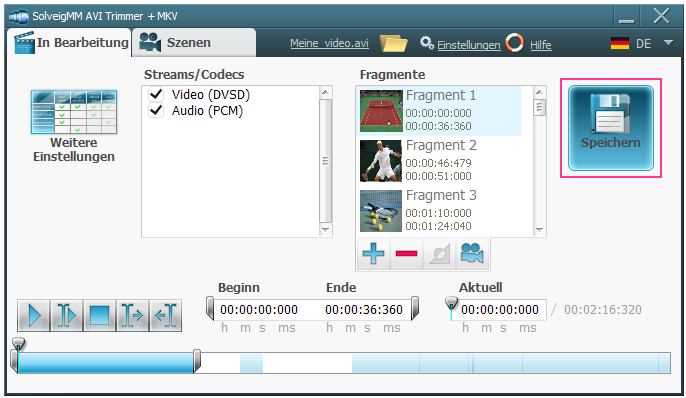The height and width of the screenshot is (398, 686).
Task: Open the Hilfe link
Action: (541, 45)
